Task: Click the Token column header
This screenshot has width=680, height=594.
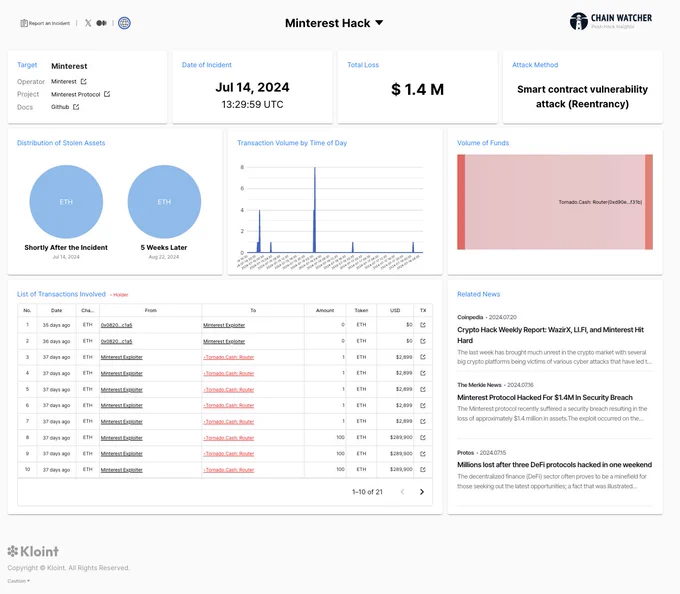Action: point(361,310)
